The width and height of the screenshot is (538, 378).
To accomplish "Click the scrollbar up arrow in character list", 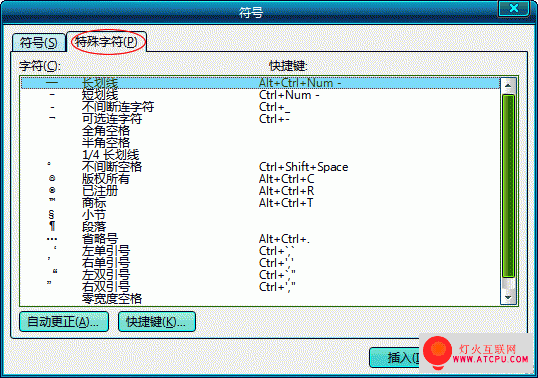I will (508, 85).
